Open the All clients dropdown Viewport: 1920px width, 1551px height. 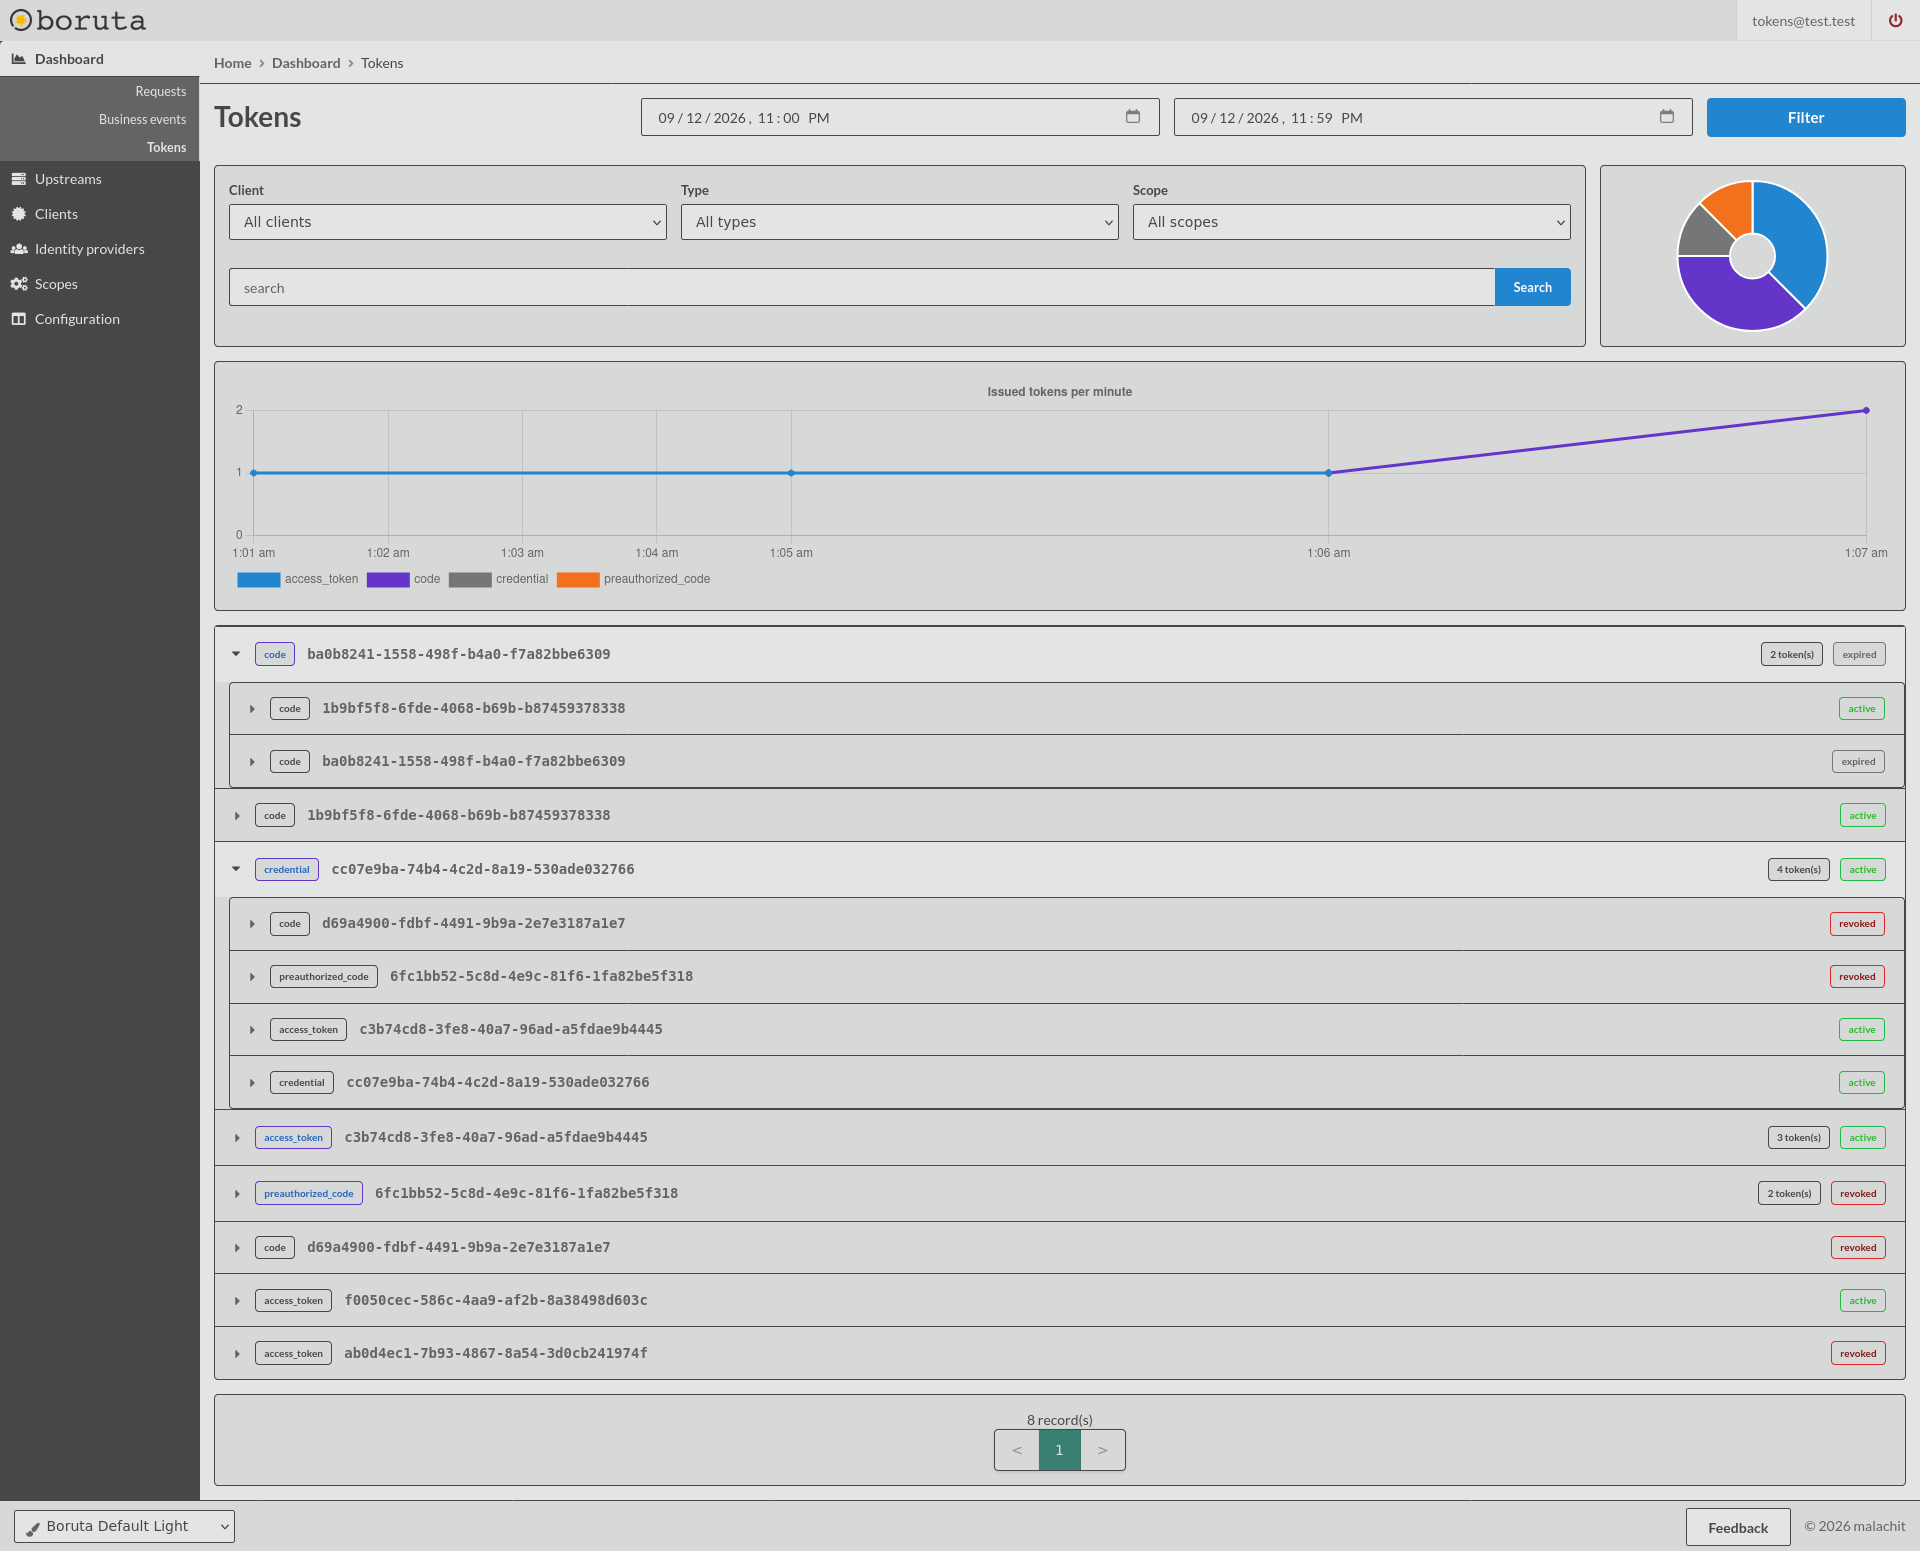coord(448,222)
